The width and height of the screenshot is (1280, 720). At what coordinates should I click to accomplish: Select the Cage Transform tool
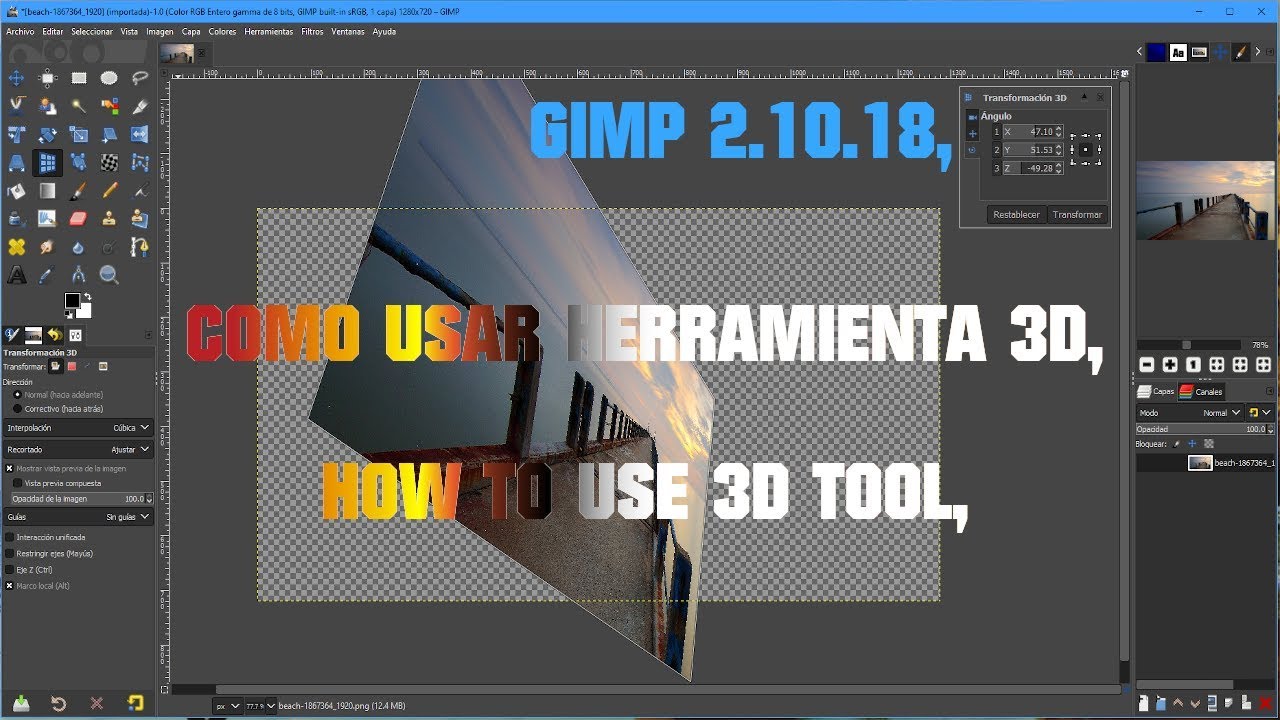coord(139,162)
